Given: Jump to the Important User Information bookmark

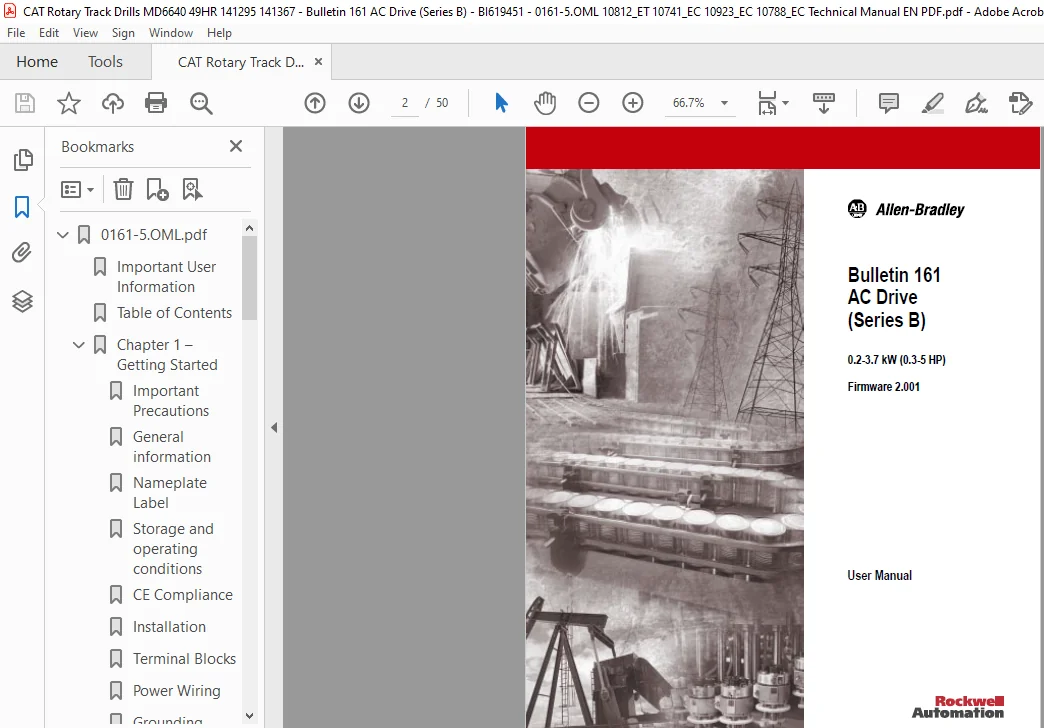Looking at the screenshot, I should pyautogui.click(x=166, y=276).
